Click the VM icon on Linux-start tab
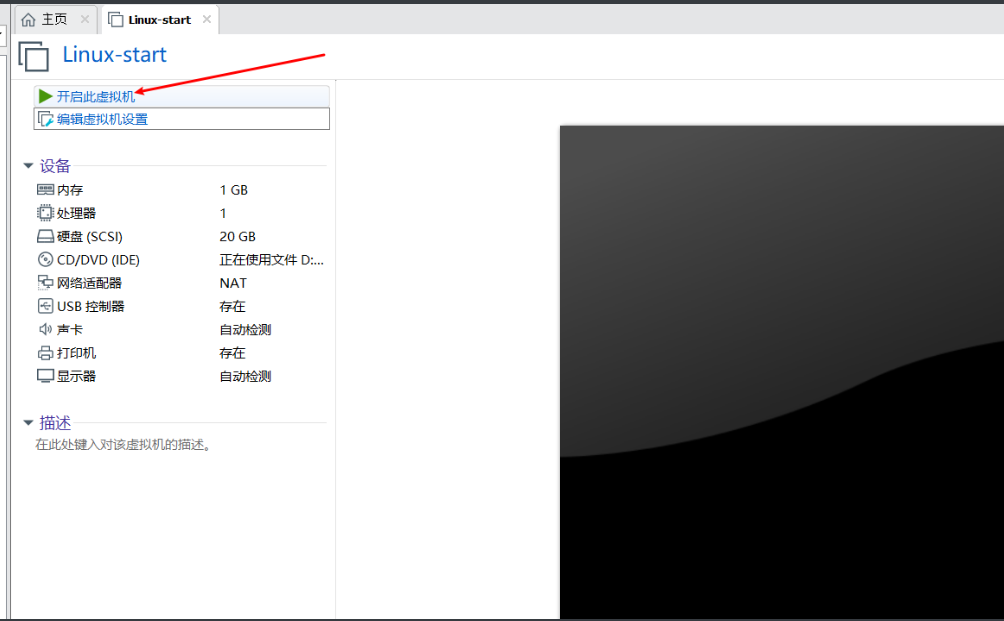The height and width of the screenshot is (621, 1004). coord(116,20)
